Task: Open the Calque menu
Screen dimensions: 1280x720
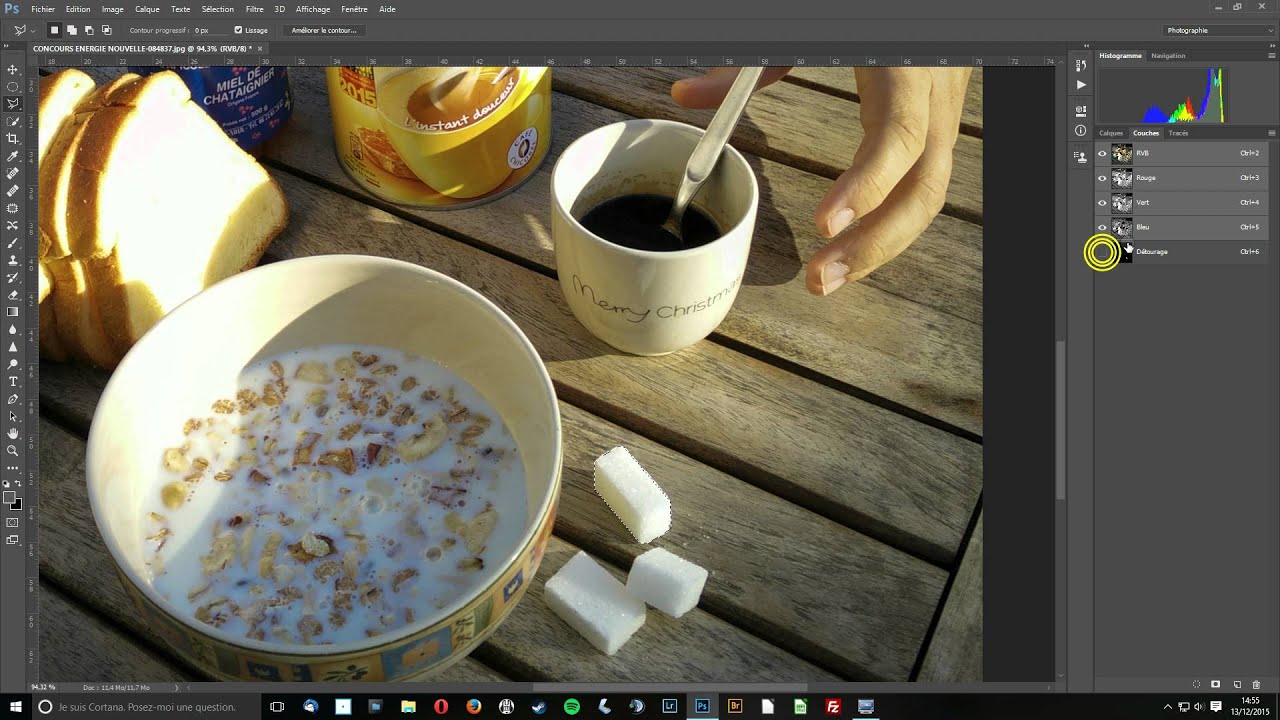Action: [x=147, y=9]
